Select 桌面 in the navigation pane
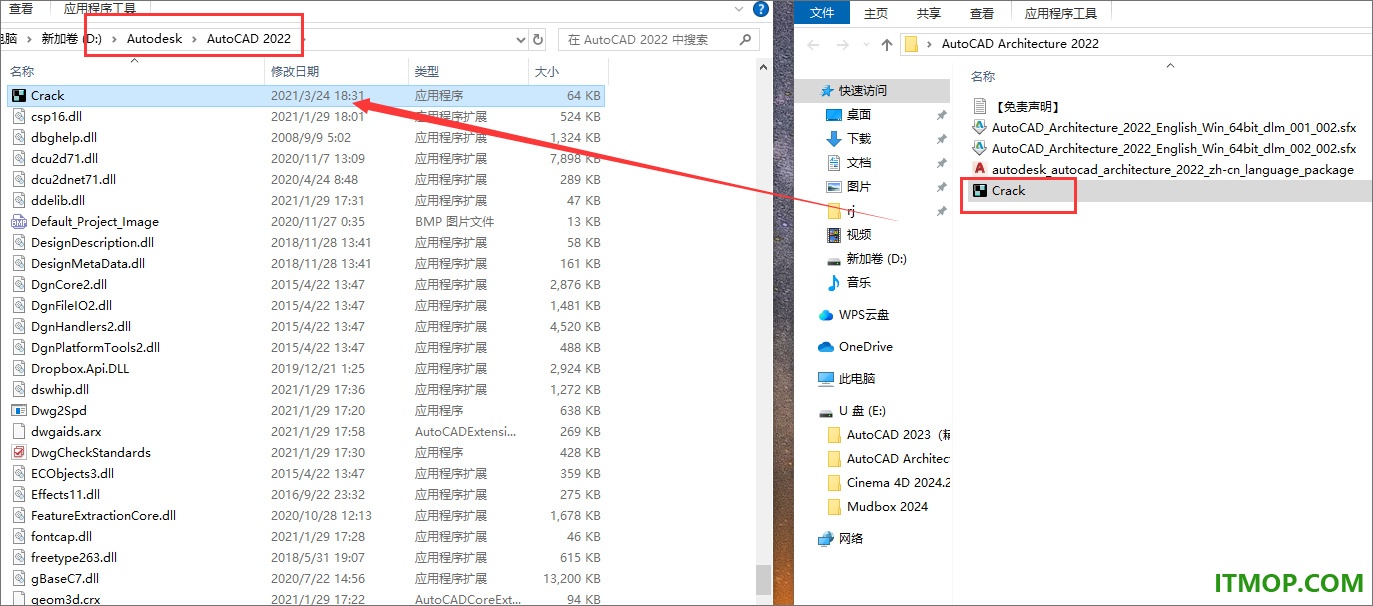1373x606 pixels. point(858,115)
